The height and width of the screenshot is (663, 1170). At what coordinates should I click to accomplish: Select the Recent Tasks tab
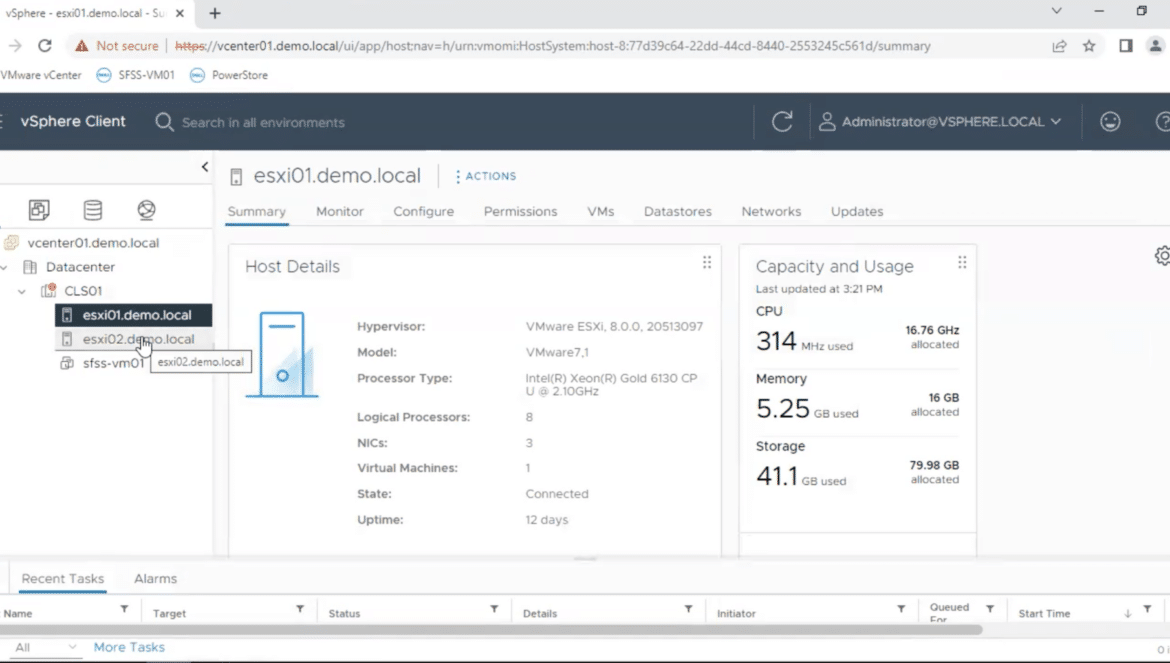click(63, 579)
